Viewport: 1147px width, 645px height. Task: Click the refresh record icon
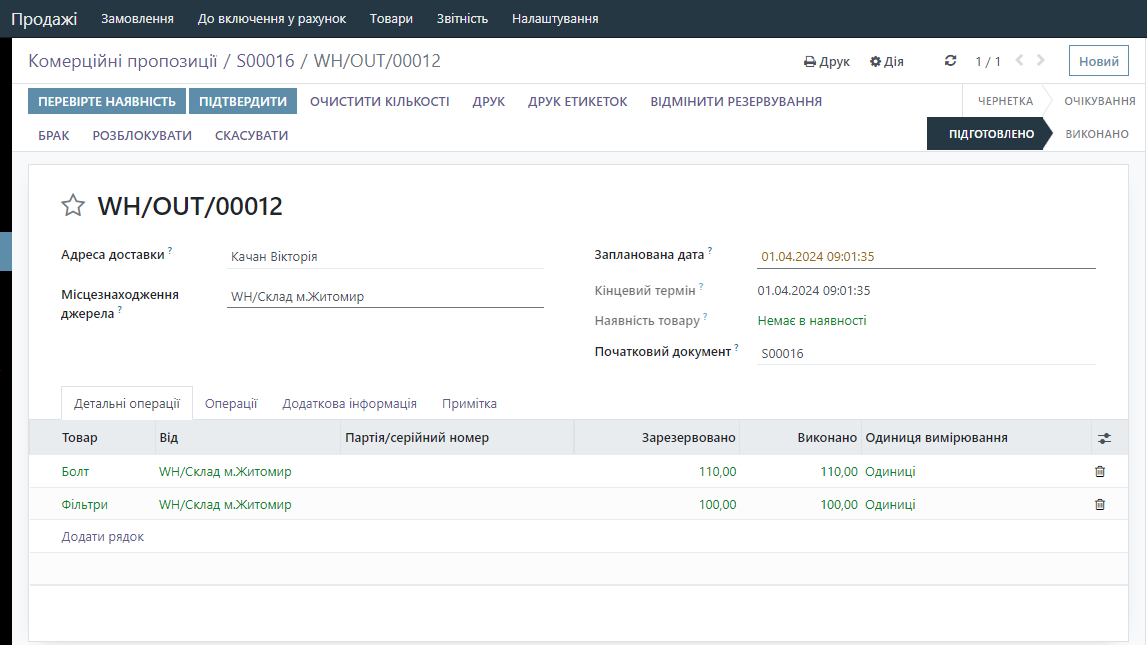pyautogui.click(x=950, y=61)
